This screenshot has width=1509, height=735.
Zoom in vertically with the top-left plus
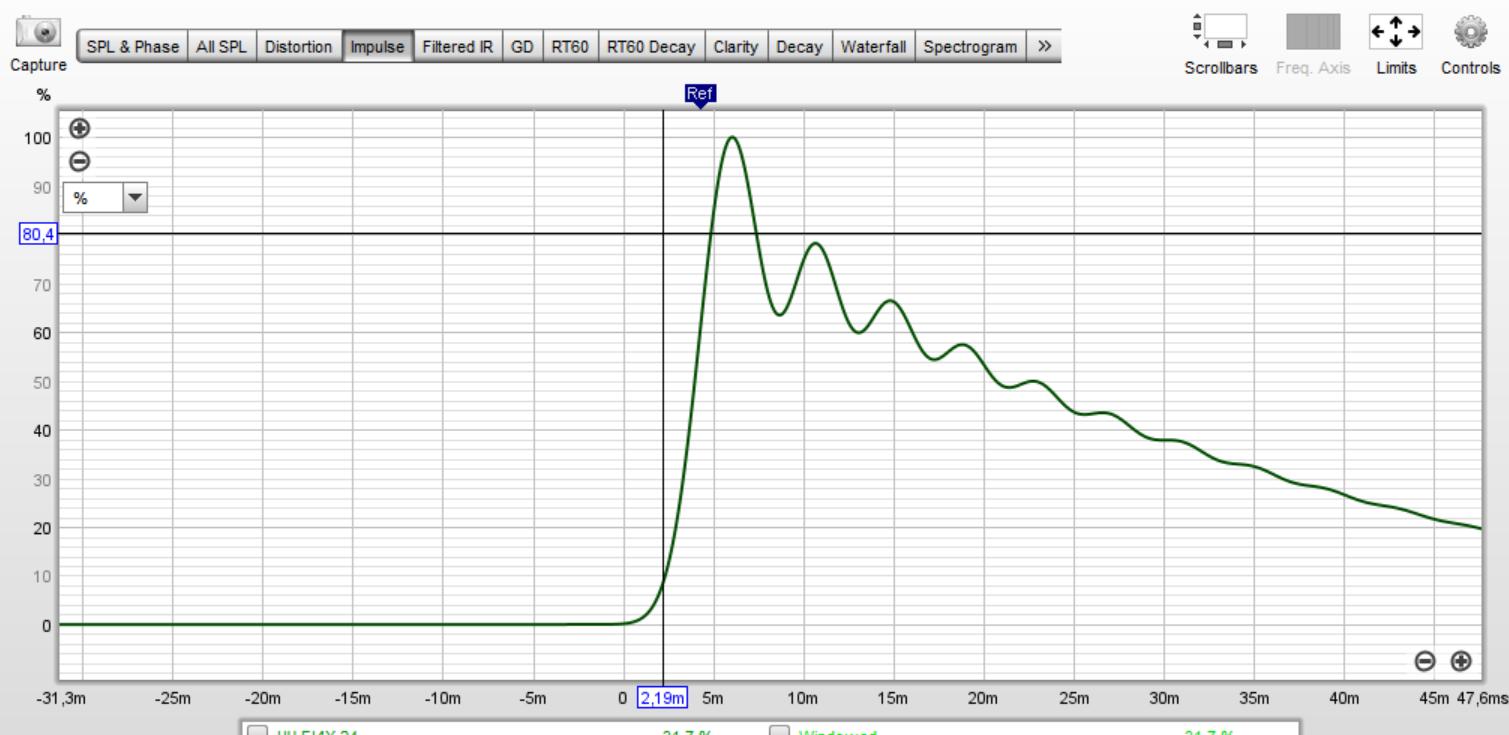(x=79, y=128)
